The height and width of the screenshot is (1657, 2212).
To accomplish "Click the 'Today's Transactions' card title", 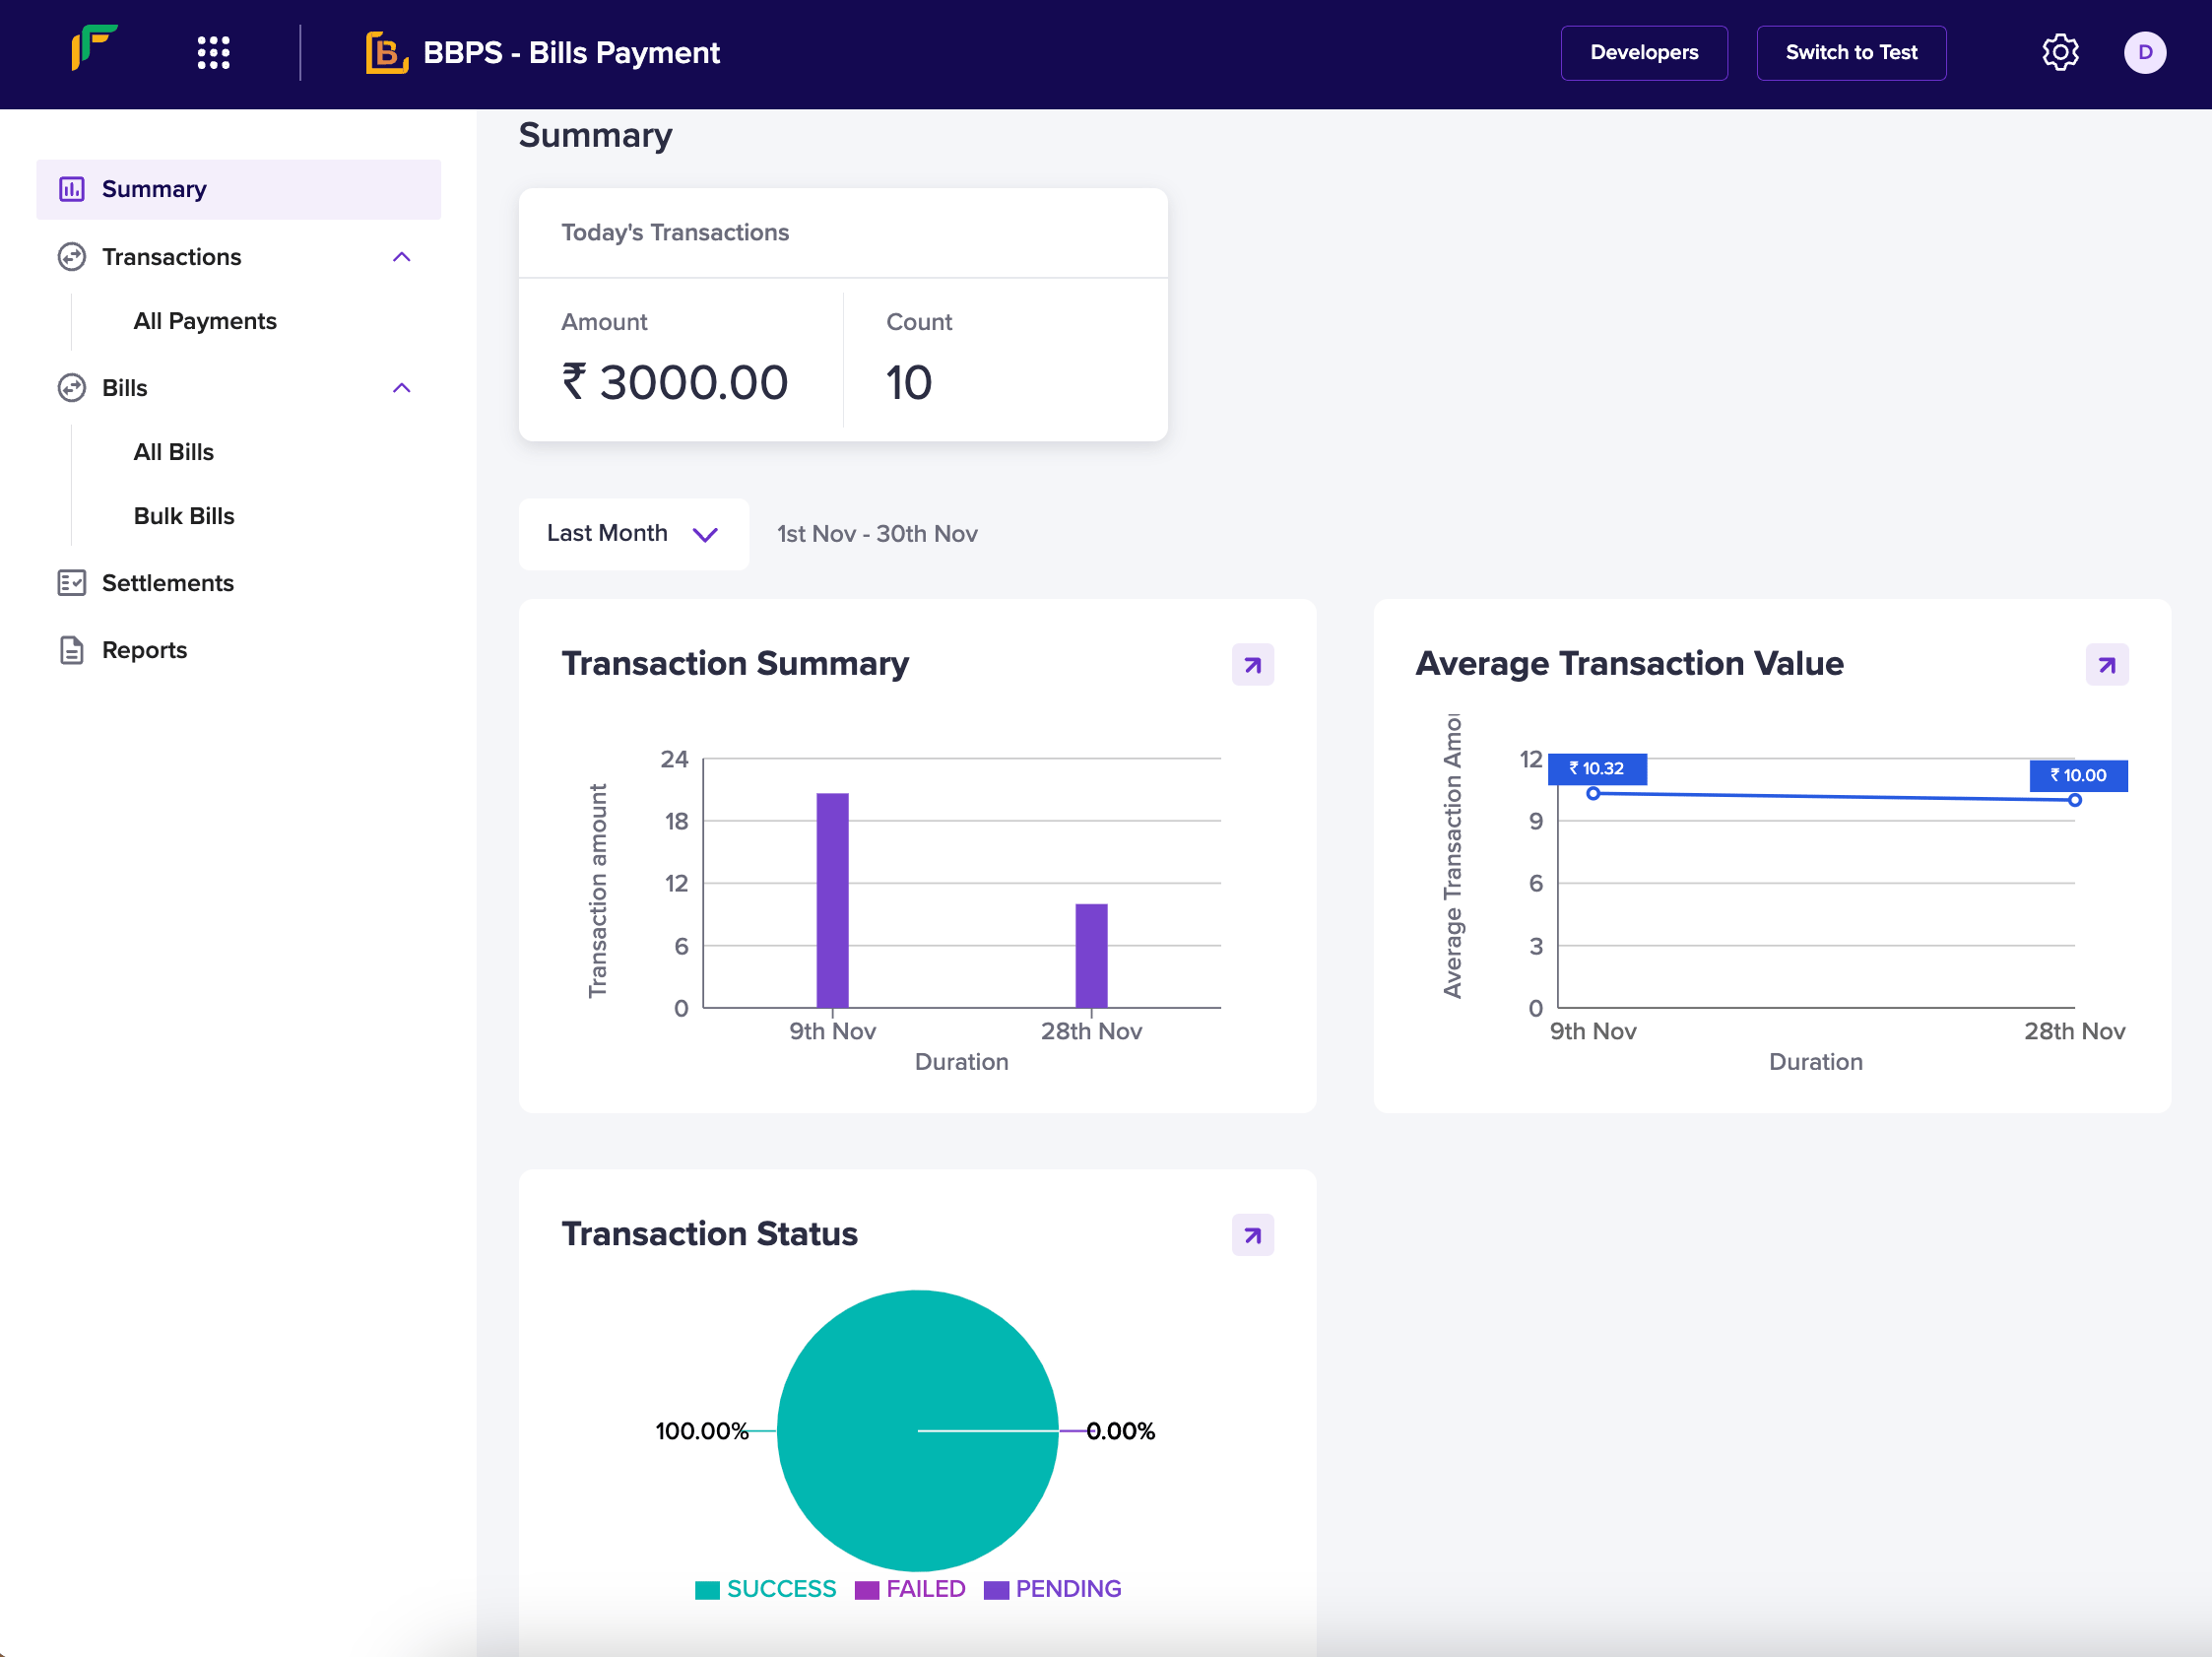I will point(675,232).
